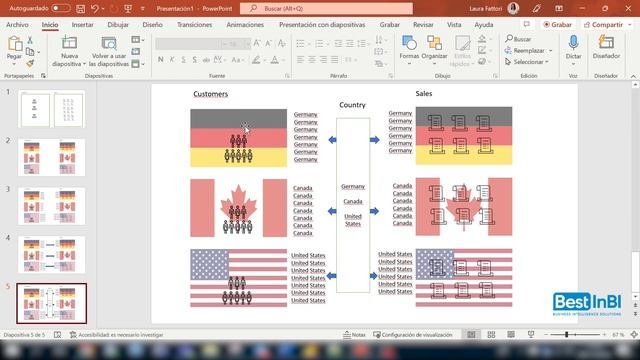The width and height of the screenshot is (640, 360).
Task: Start slideshow from status bar icon
Action: (531, 335)
